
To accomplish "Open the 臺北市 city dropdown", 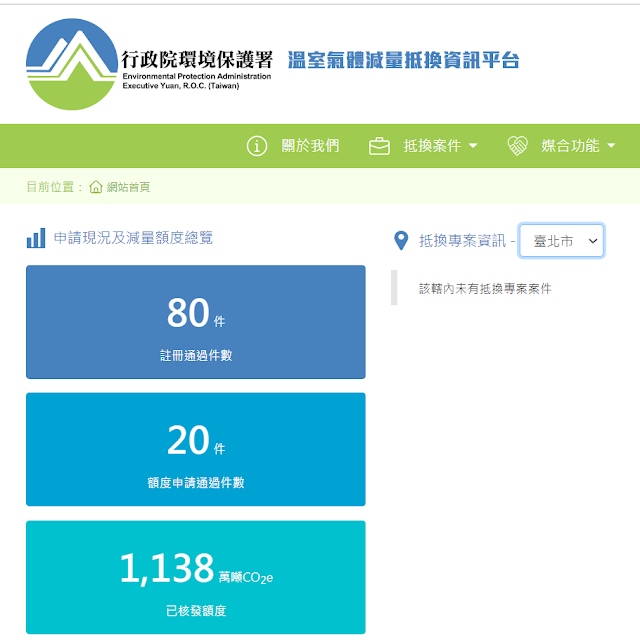I will (561, 240).
